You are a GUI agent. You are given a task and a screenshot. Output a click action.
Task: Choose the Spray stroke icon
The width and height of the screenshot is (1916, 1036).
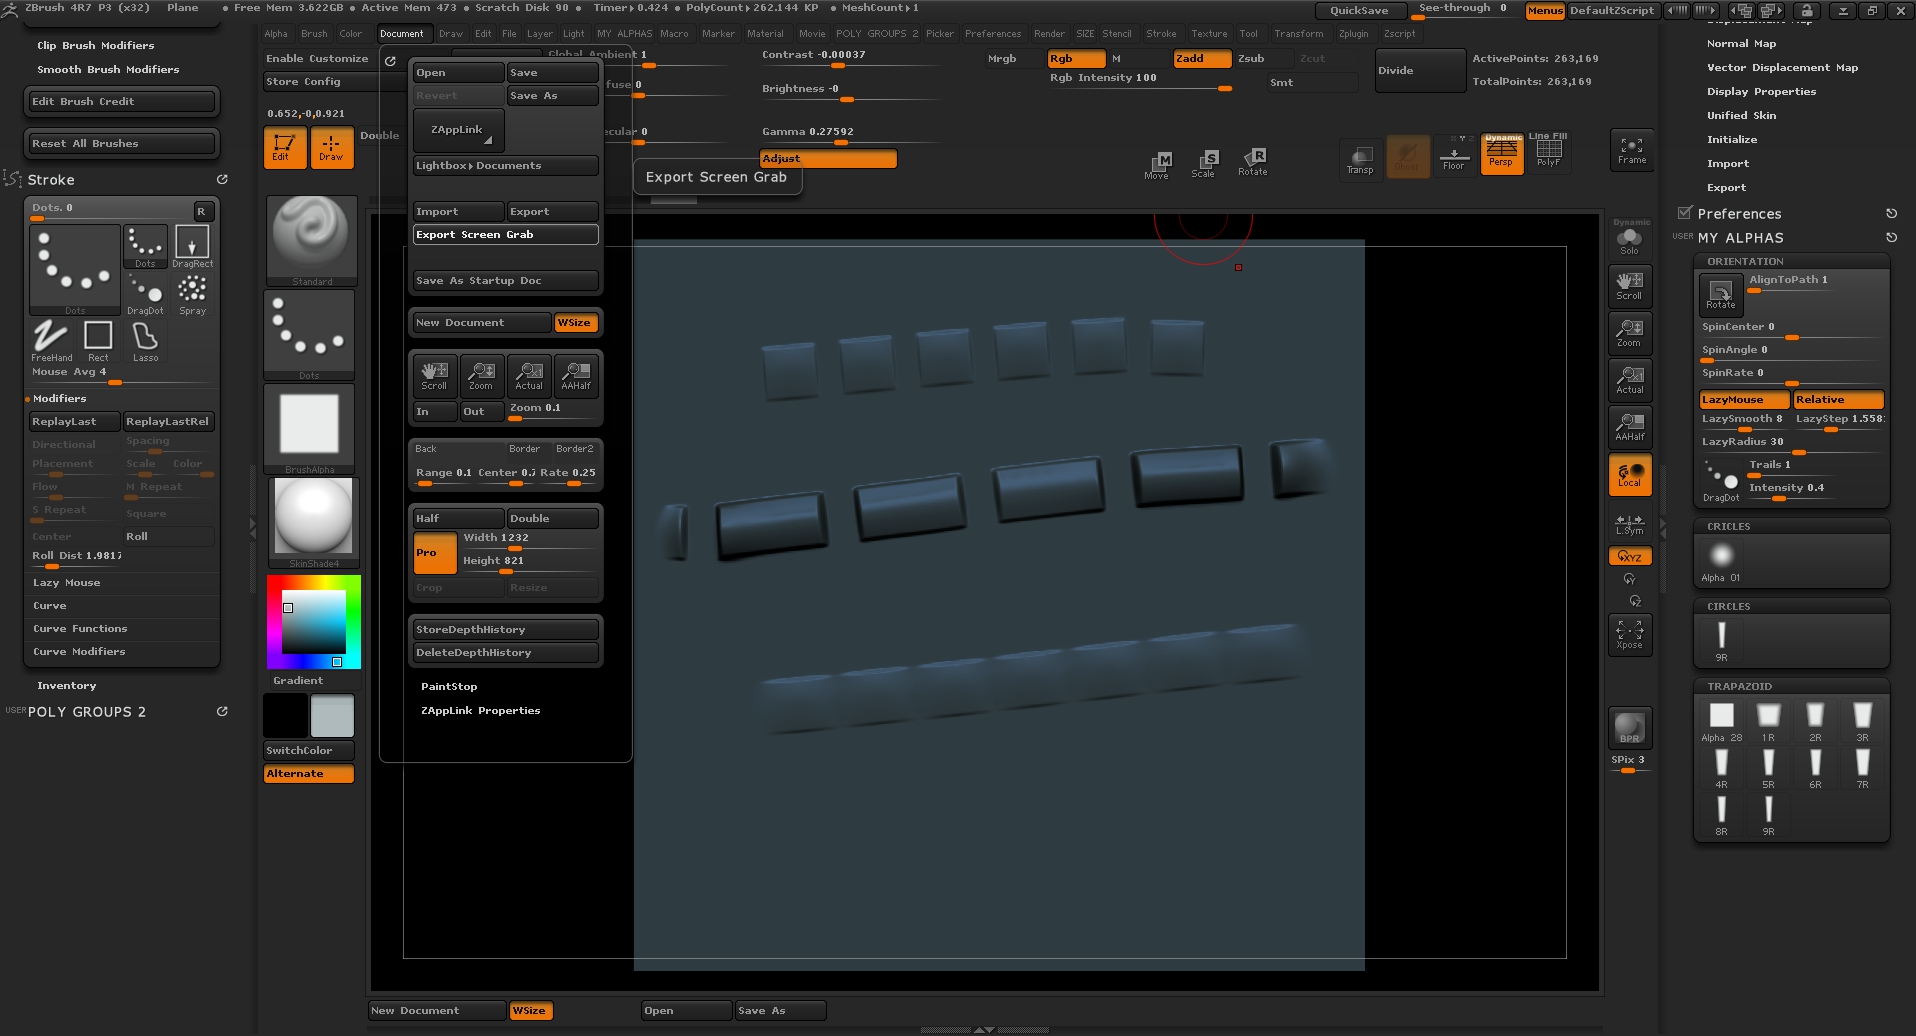pos(192,292)
